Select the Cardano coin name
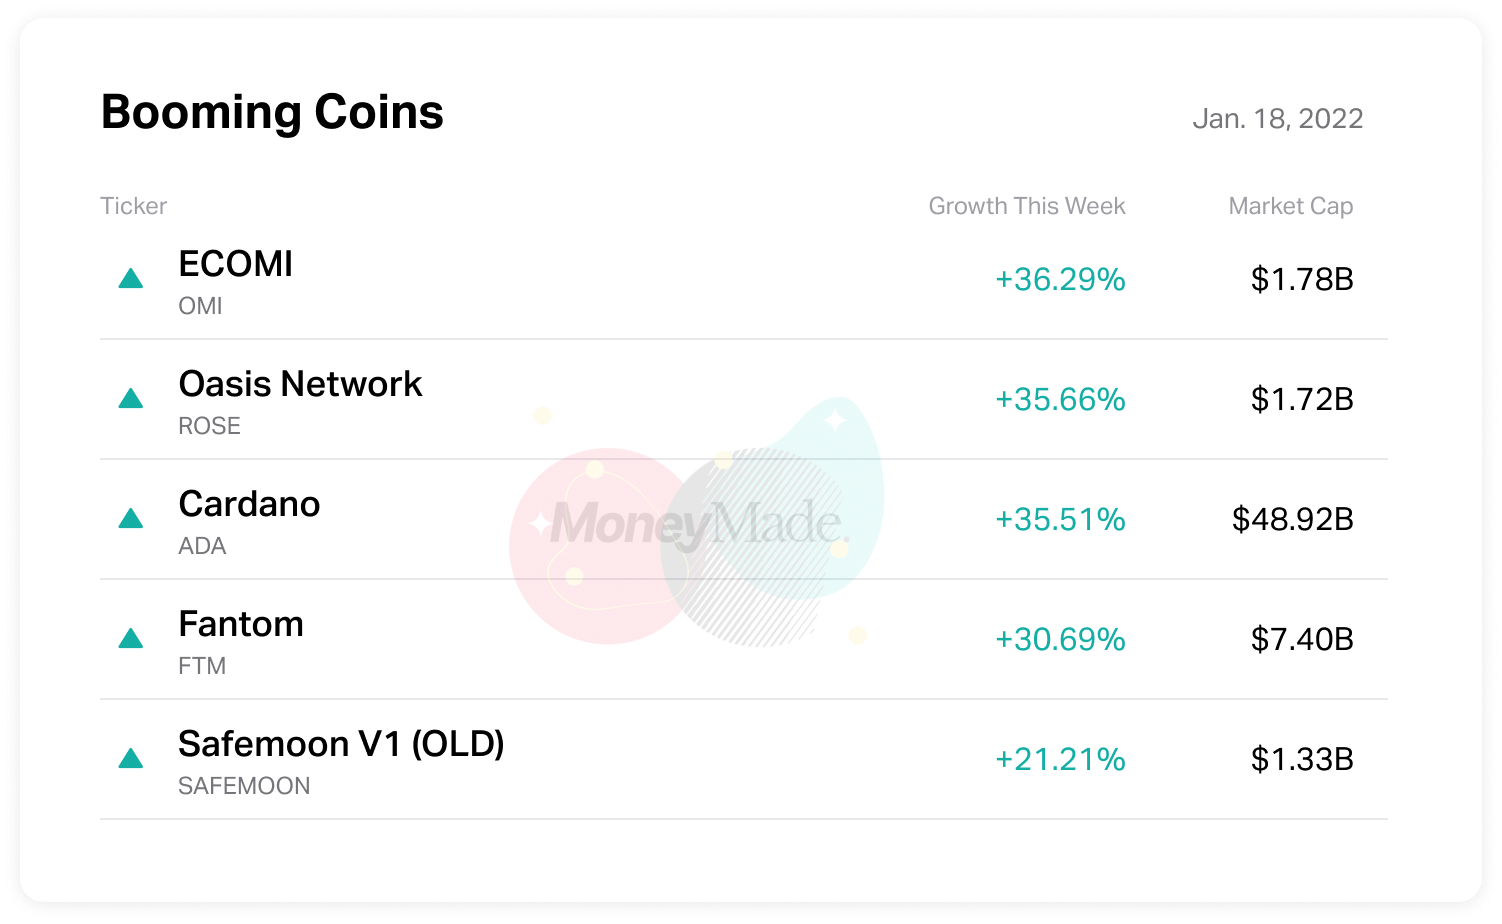This screenshot has width=1502, height=924. pos(249,504)
